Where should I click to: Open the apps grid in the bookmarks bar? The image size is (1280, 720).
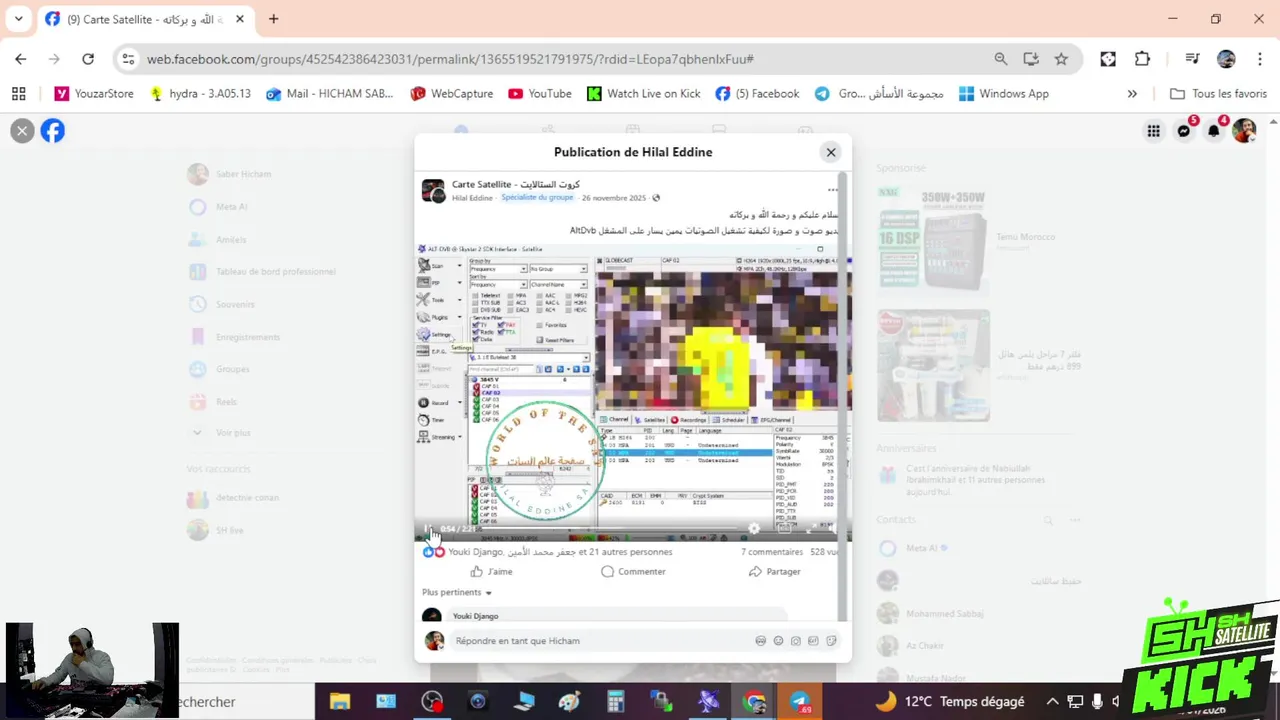pos(18,93)
